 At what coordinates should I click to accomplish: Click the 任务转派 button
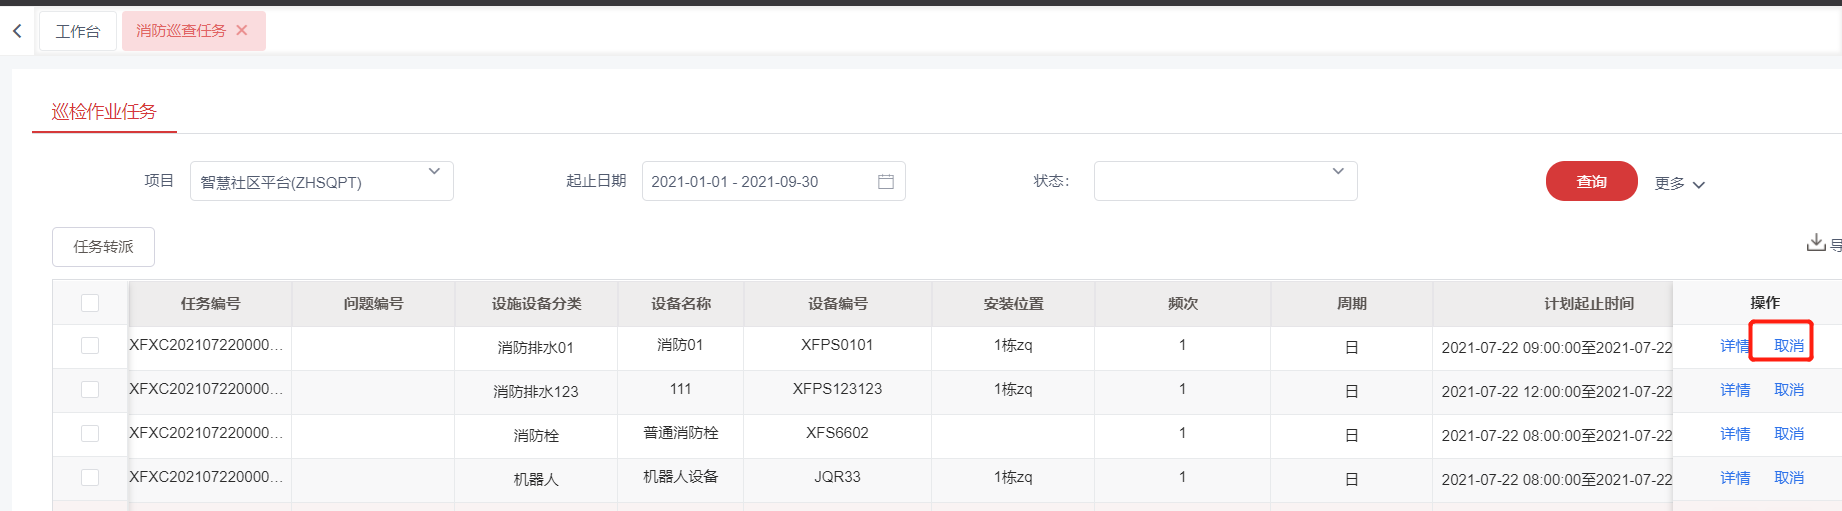tap(103, 247)
